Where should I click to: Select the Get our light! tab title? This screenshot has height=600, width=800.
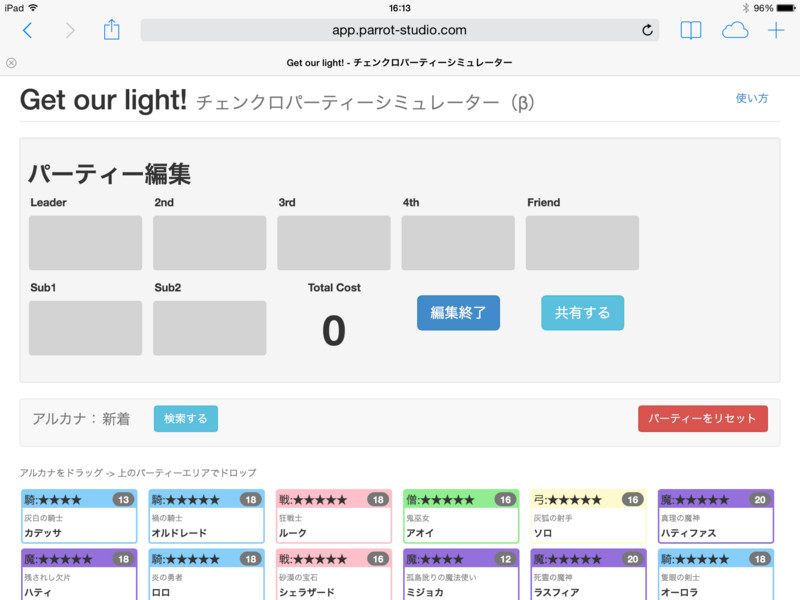tap(399, 63)
